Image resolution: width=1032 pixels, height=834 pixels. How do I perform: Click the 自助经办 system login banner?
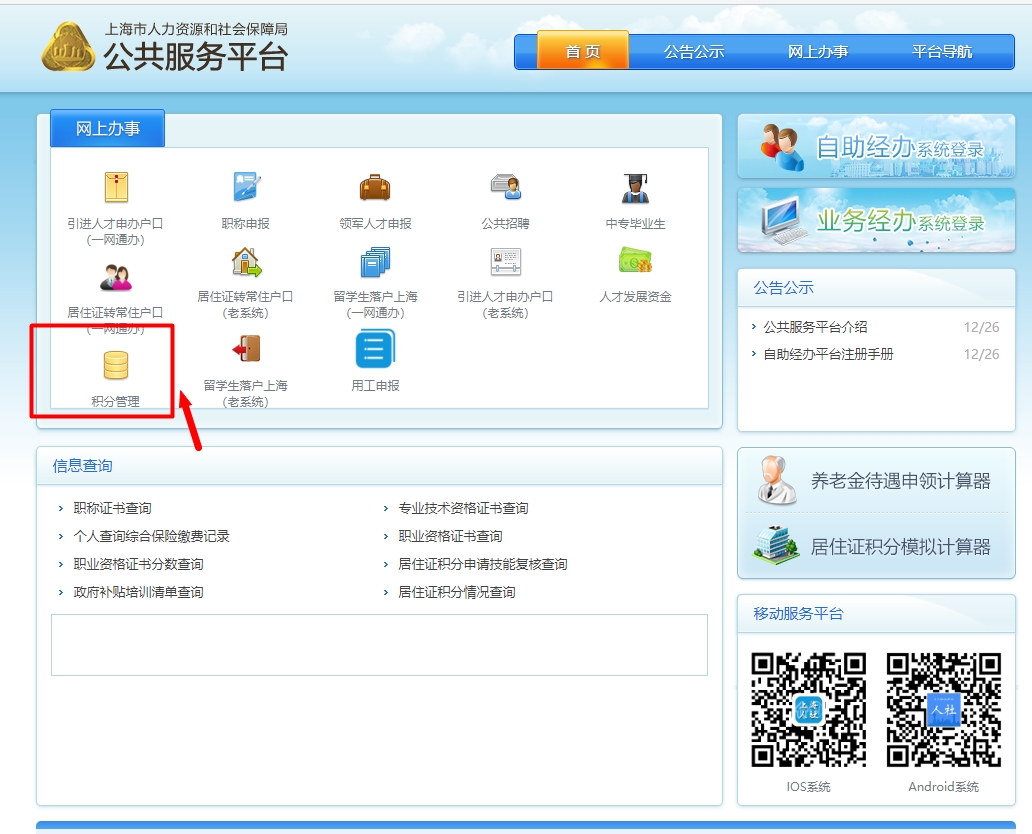pyautogui.click(x=875, y=148)
